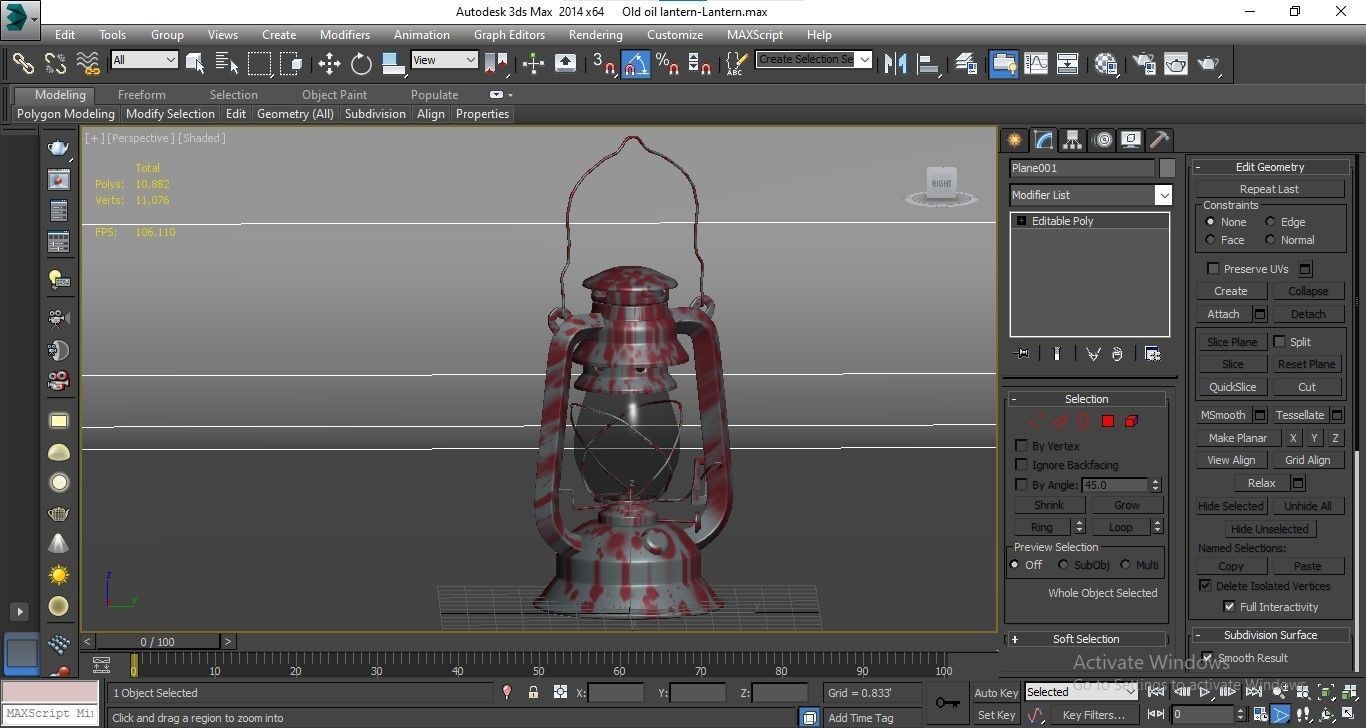1366x728 pixels.
Task: Select Element sub-object level red cube
Action: (1131, 421)
